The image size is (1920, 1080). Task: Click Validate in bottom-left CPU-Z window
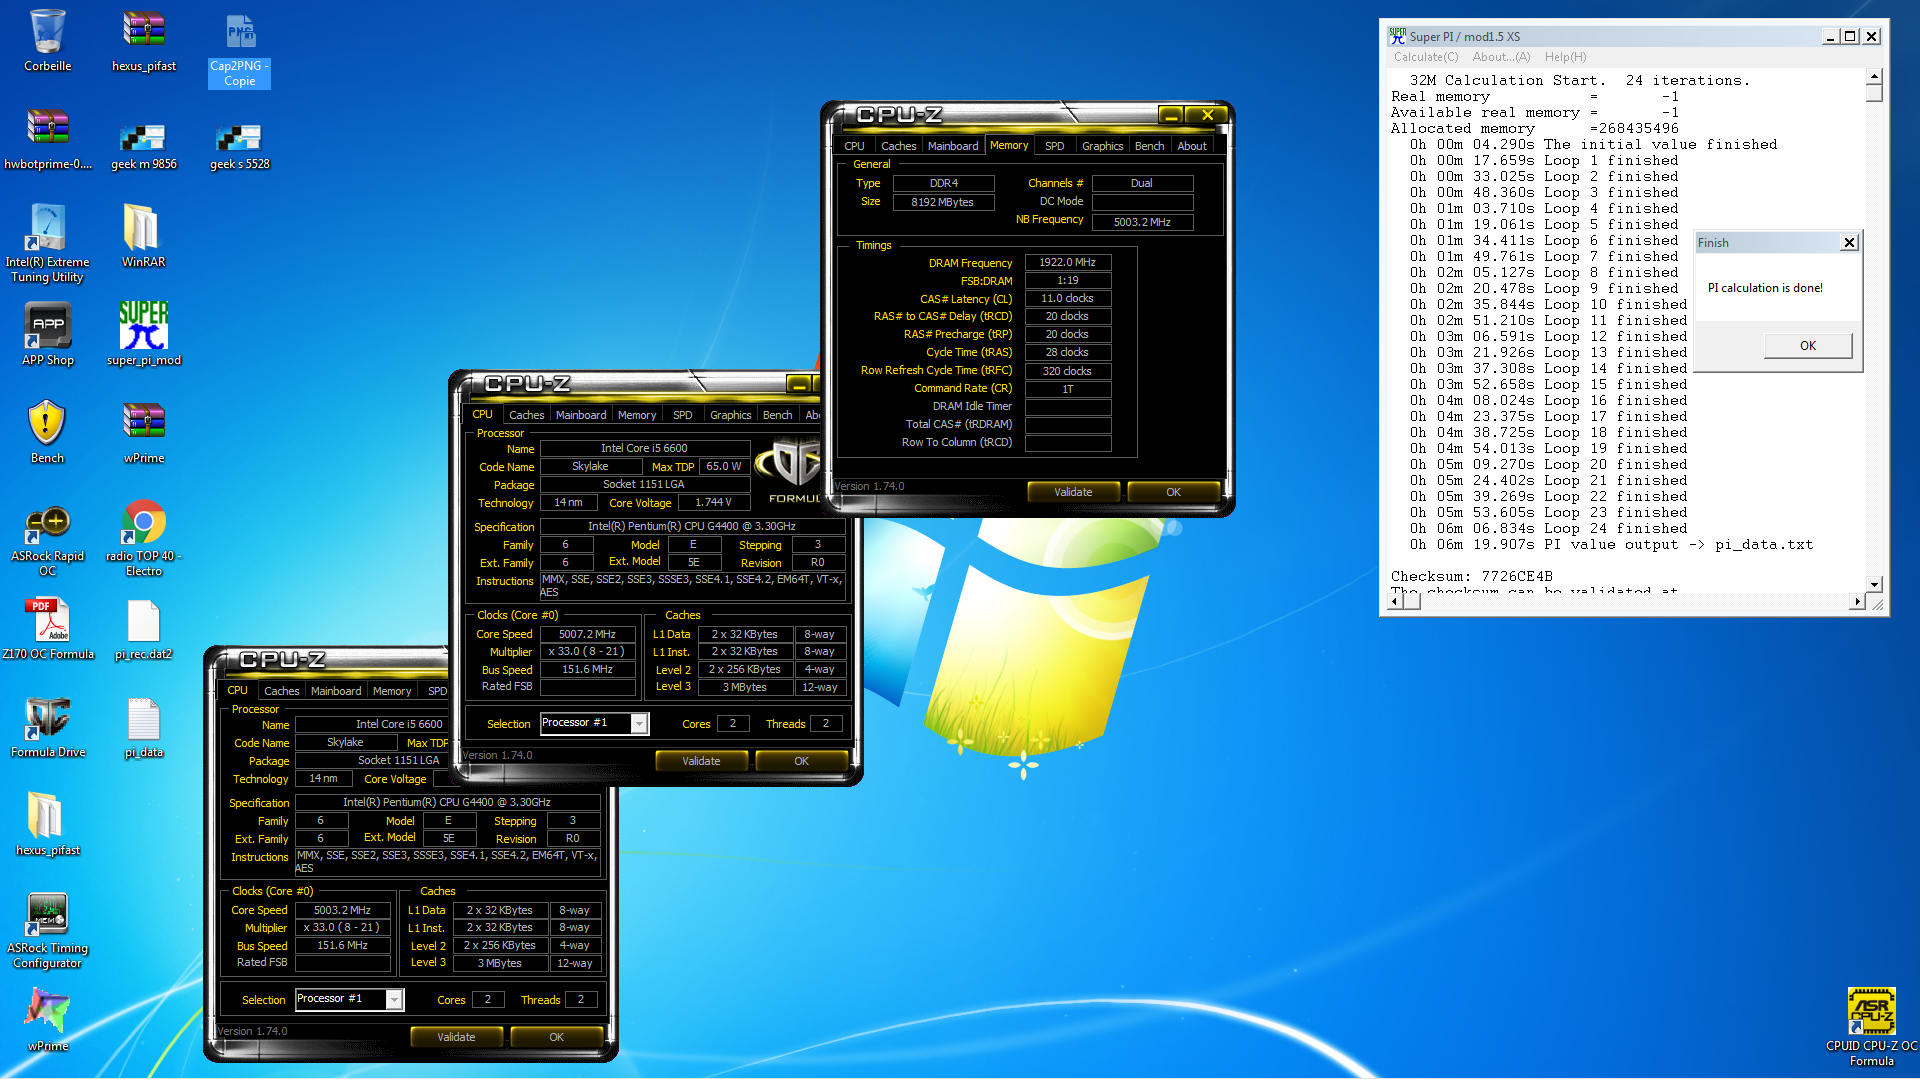(456, 1037)
